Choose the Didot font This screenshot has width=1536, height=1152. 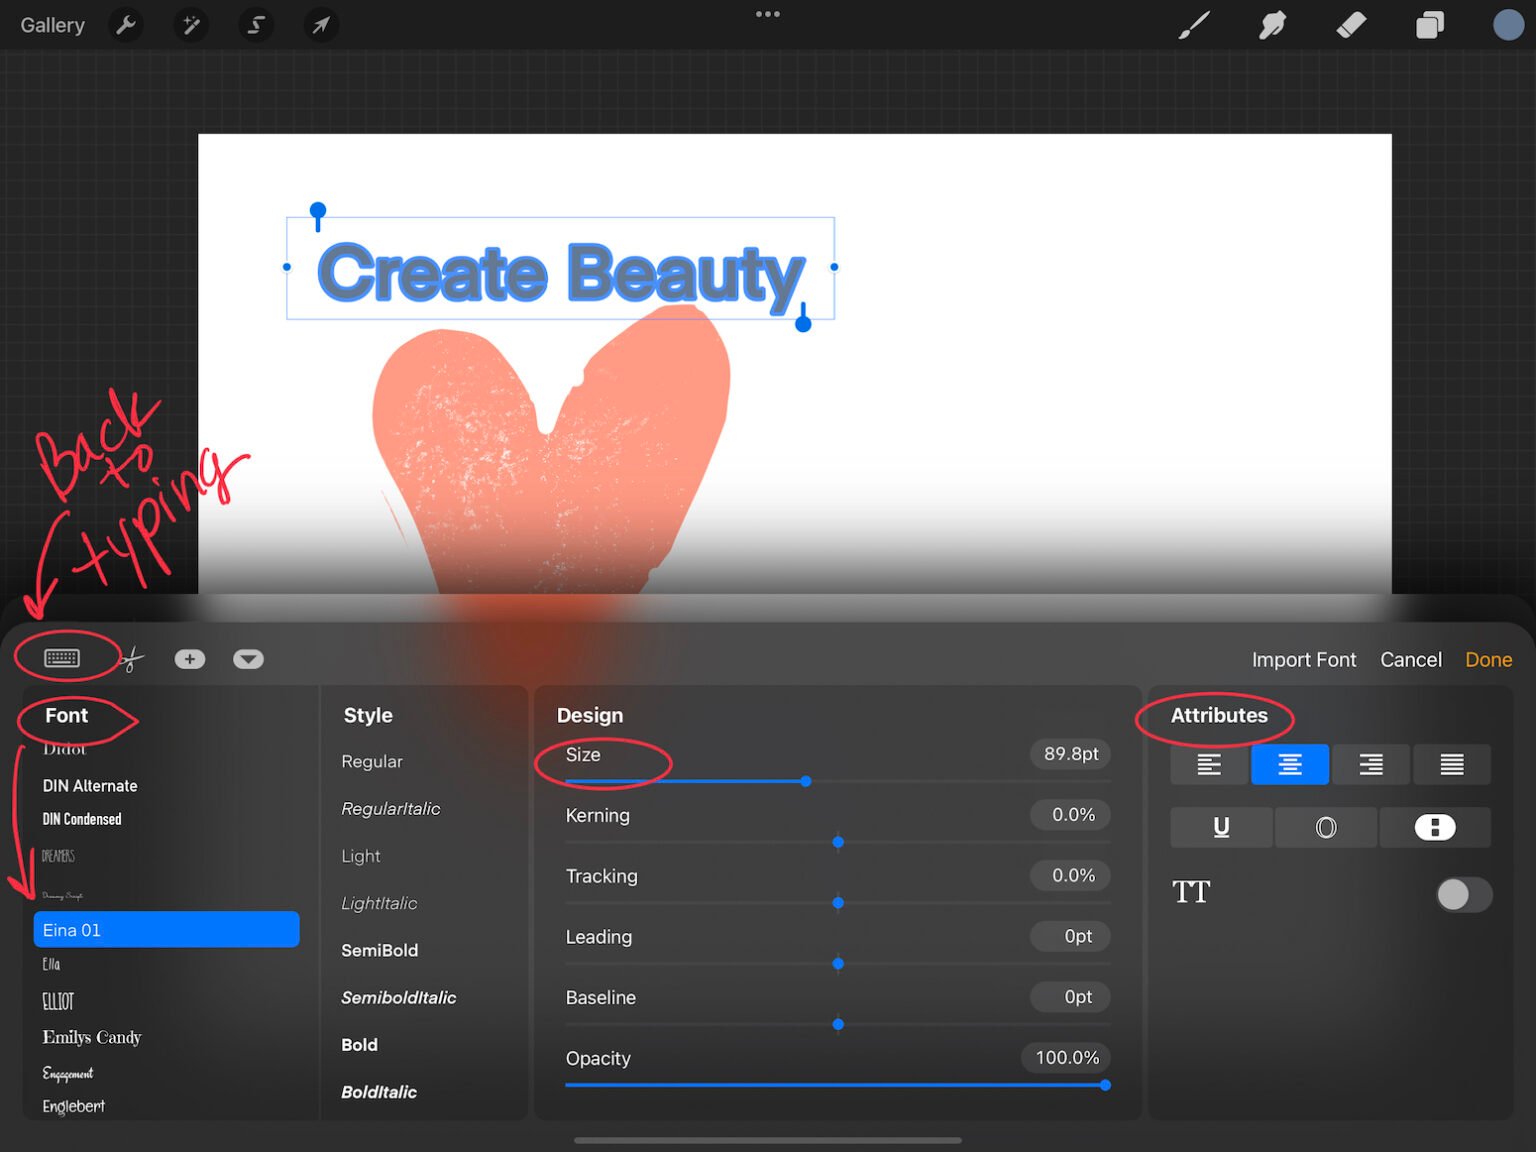(64, 749)
